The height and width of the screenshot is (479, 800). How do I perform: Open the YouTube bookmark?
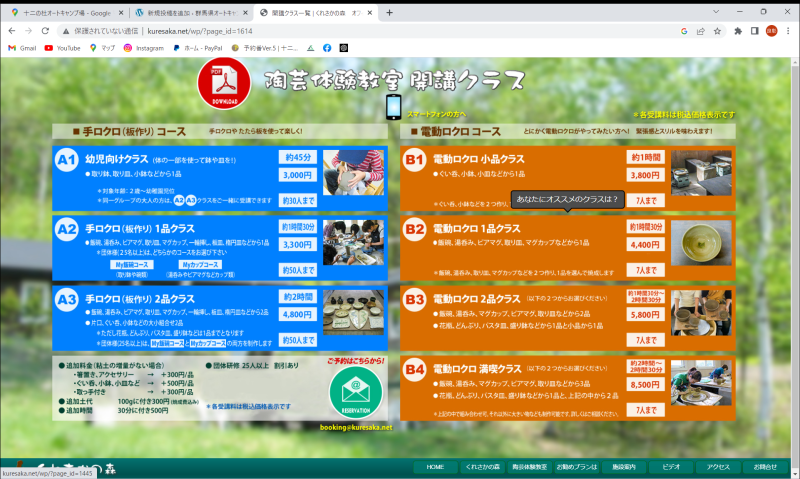pyautogui.click(x=62, y=47)
